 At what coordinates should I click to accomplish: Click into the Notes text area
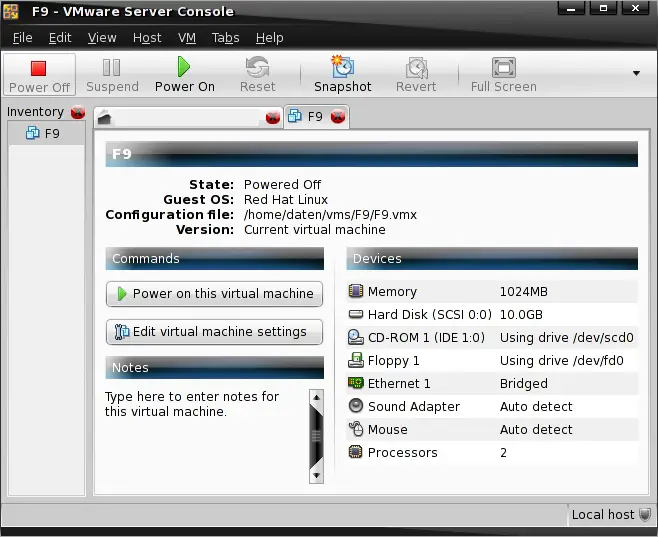click(x=206, y=436)
